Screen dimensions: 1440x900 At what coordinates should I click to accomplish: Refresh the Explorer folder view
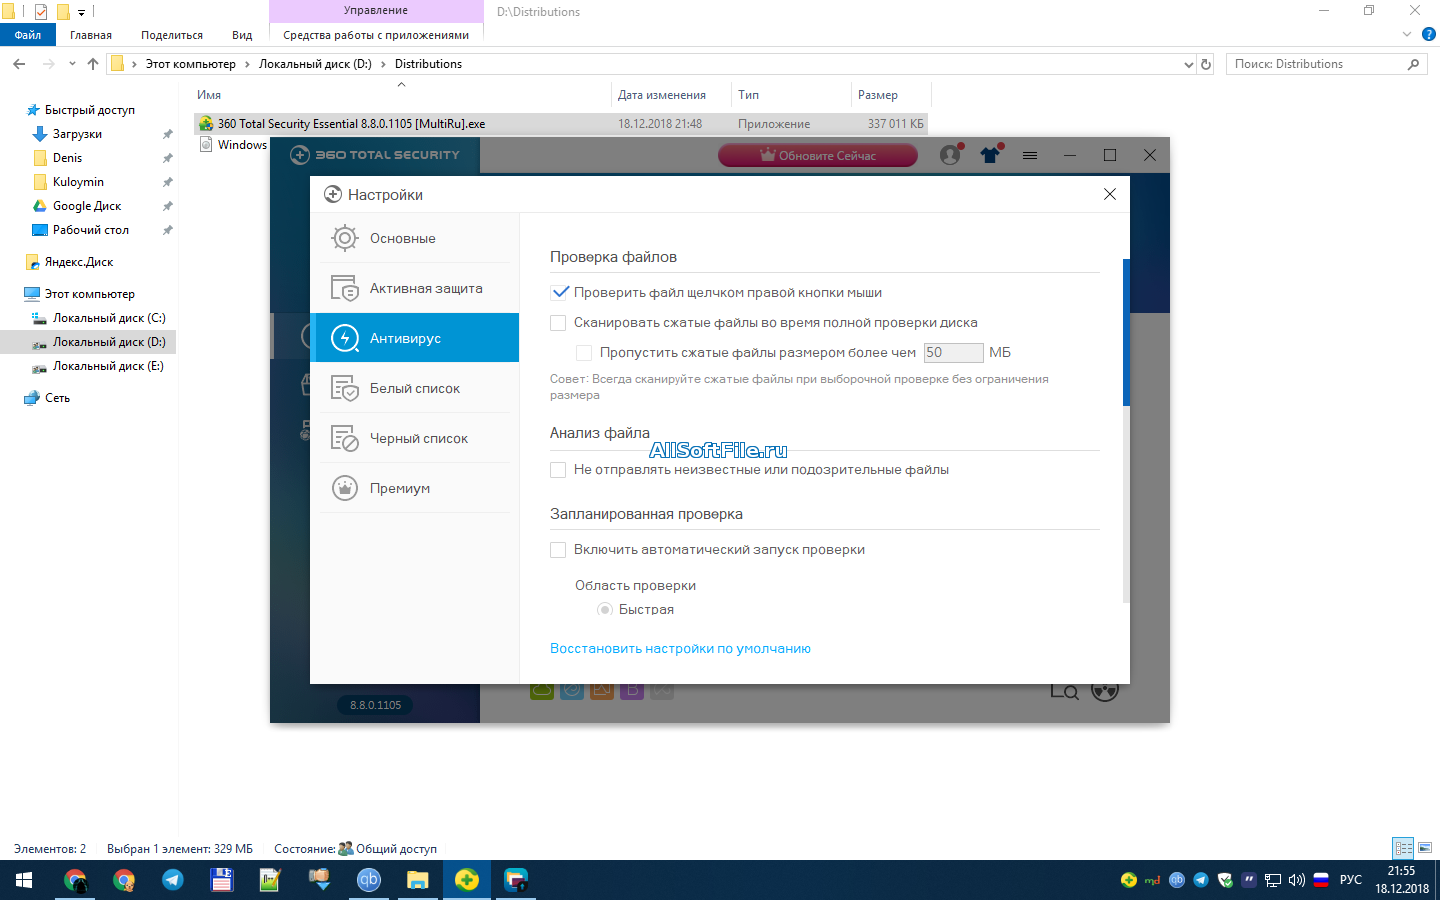[x=1206, y=64]
